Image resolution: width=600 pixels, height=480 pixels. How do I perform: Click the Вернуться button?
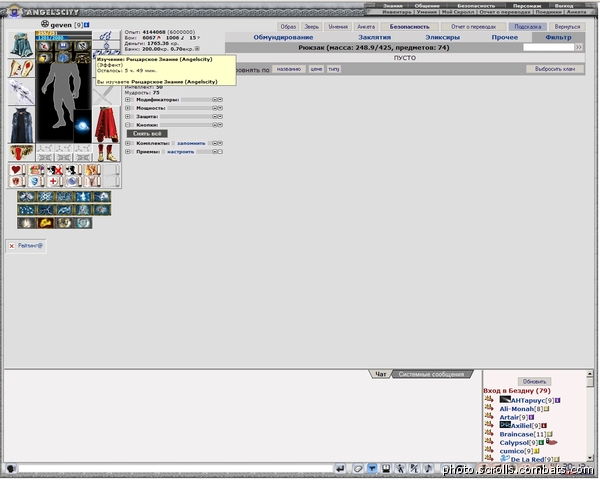click(x=567, y=27)
